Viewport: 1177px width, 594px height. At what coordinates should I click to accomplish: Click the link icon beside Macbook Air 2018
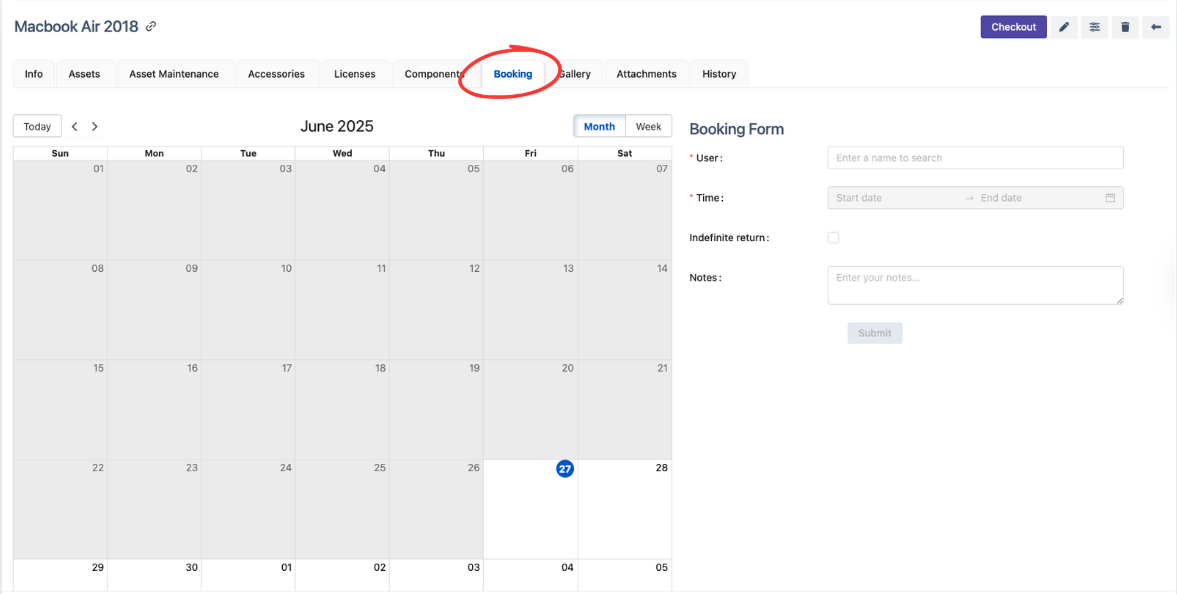tap(151, 27)
